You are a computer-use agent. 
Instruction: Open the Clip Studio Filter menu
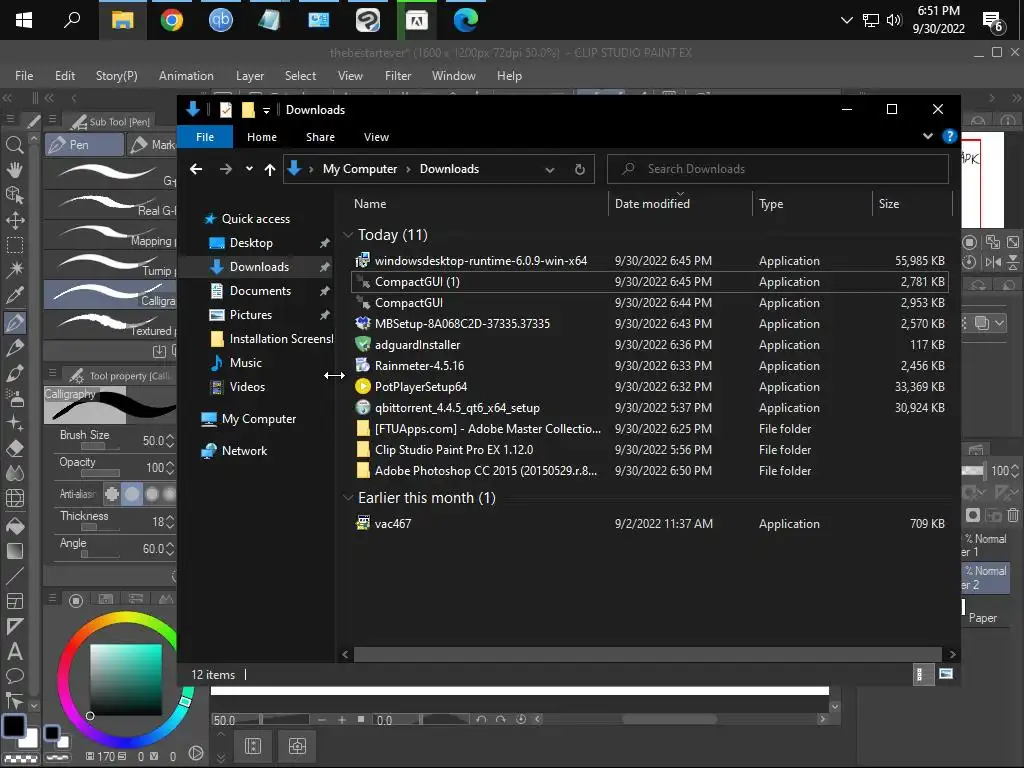coord(398,76)
